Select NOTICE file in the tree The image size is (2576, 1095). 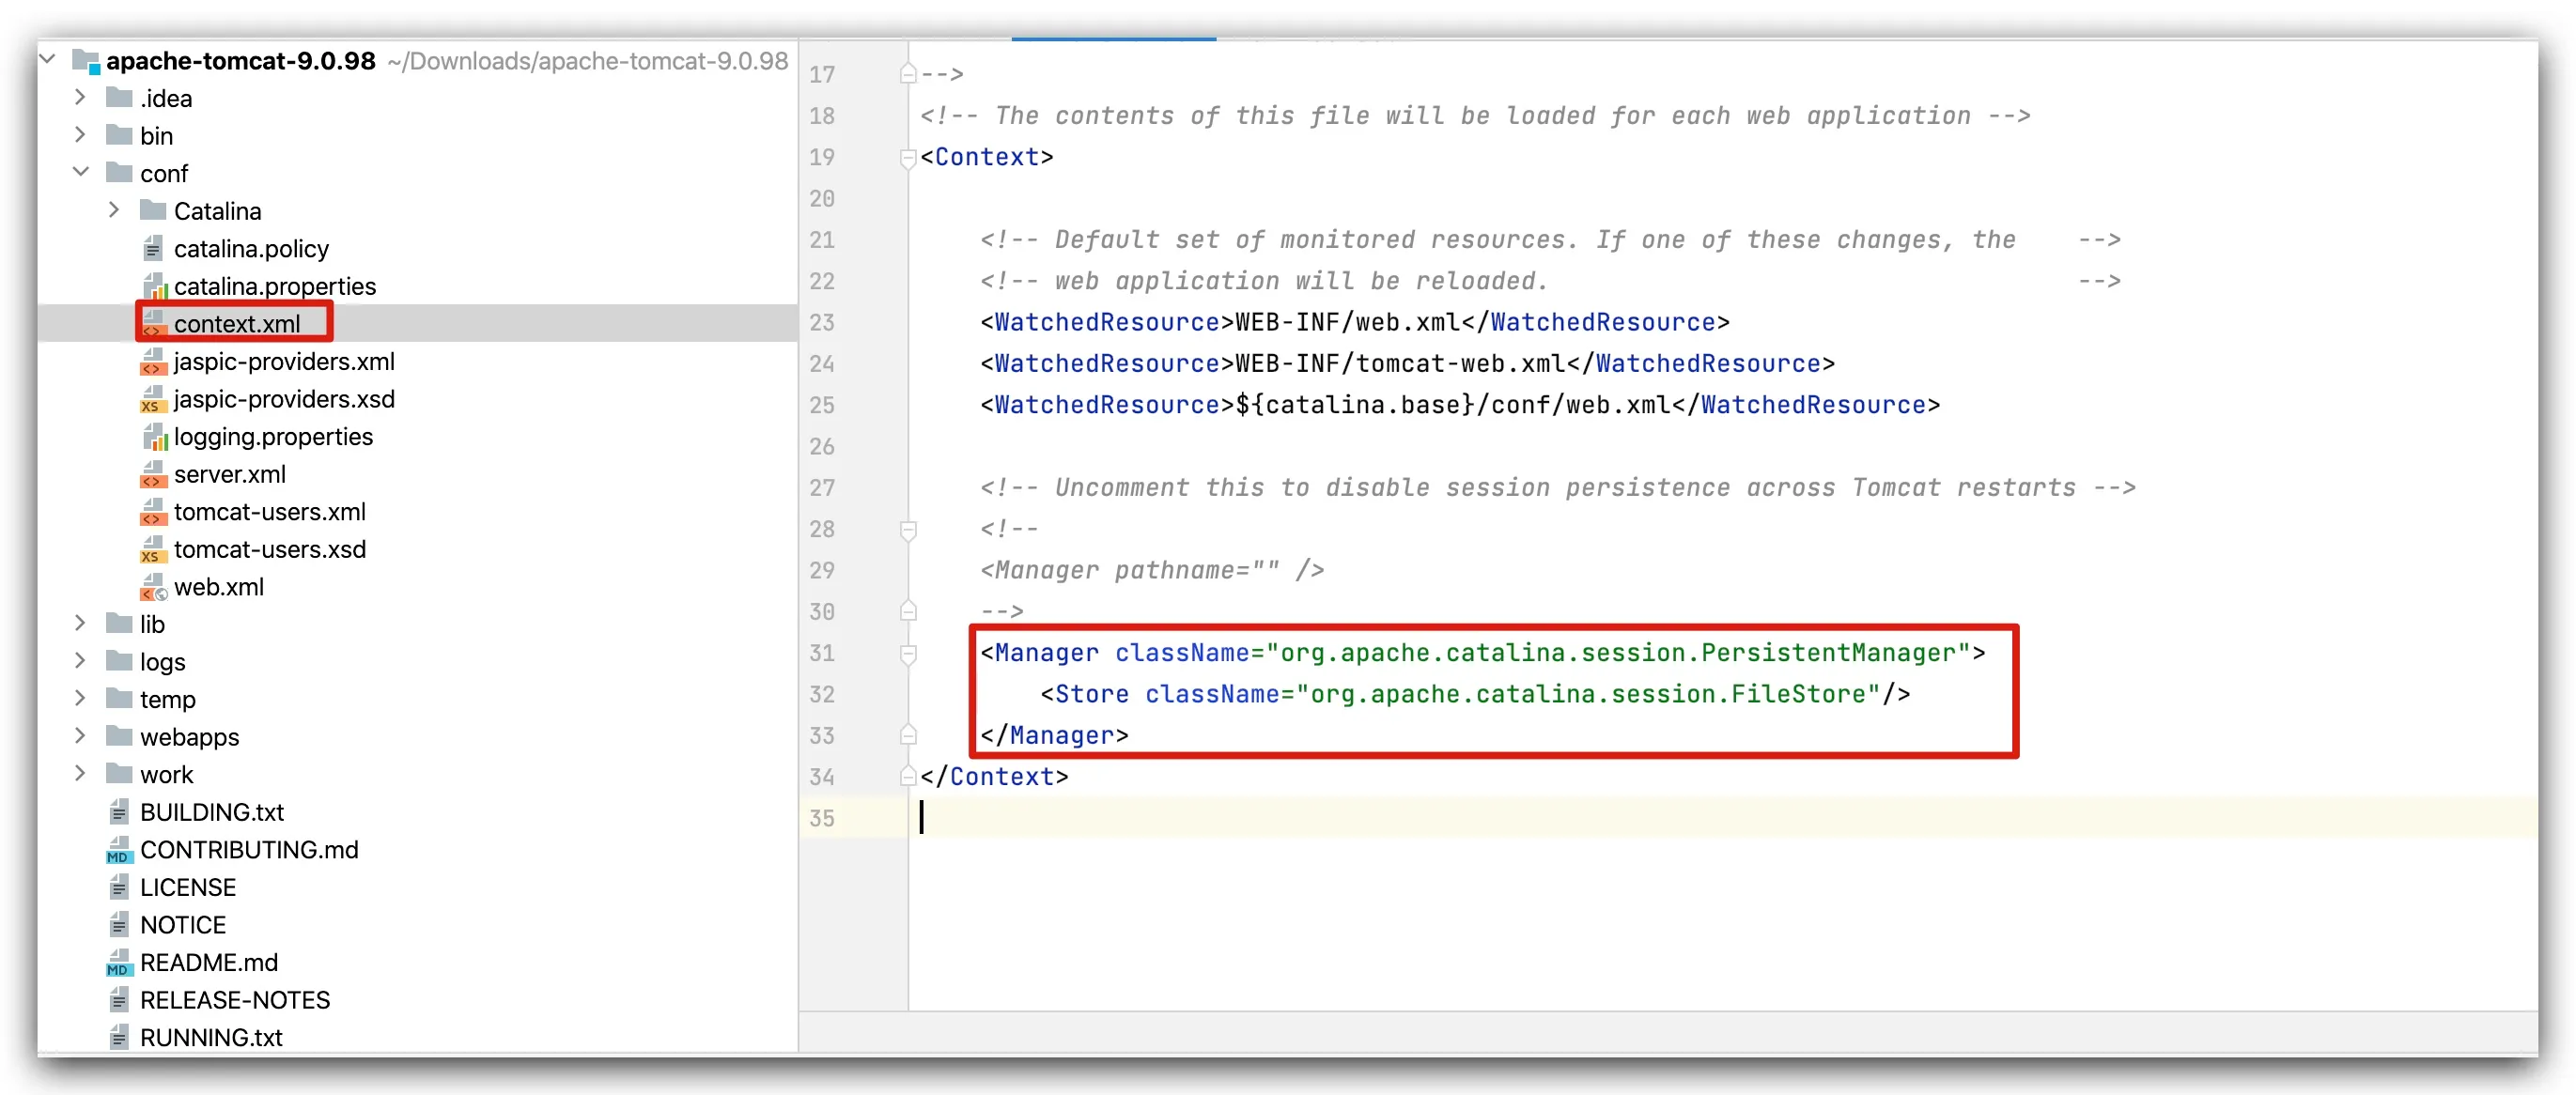click(183, 924)
